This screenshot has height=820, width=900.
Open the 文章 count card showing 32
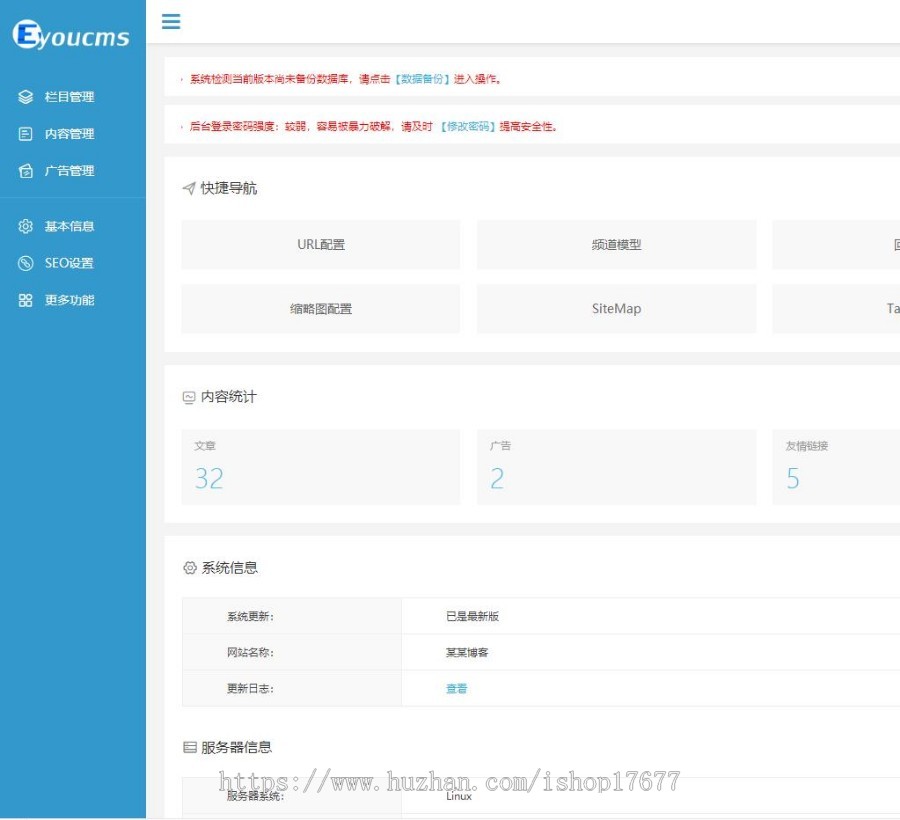coord(320,467)
